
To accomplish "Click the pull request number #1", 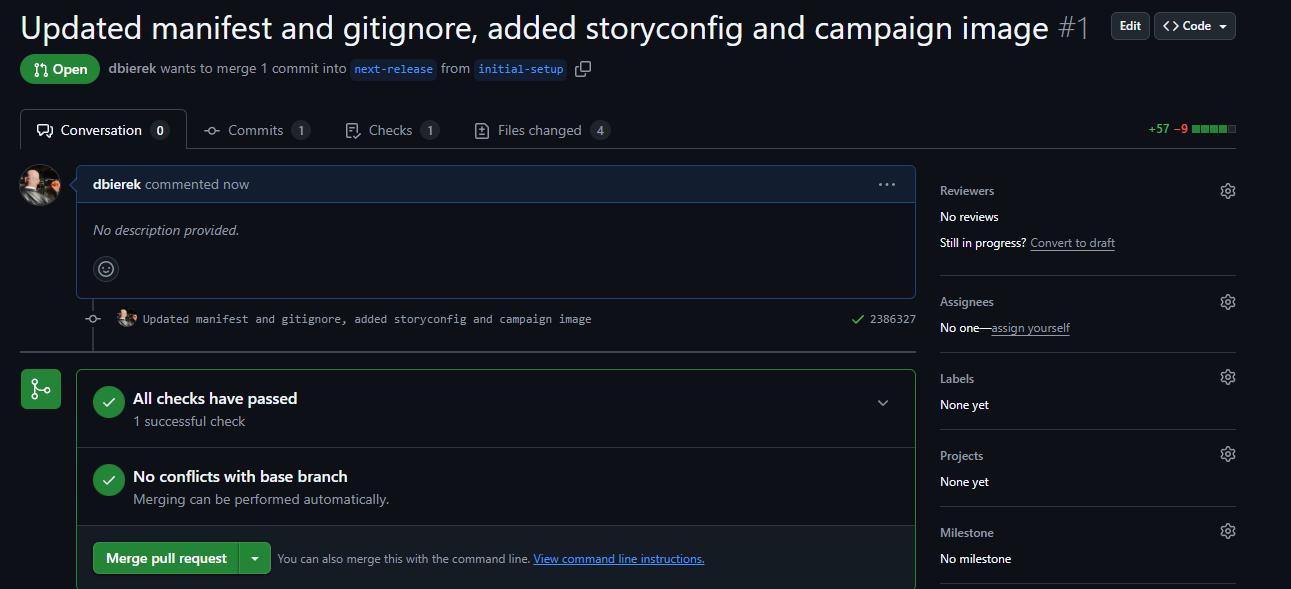I will tap(1073, 28).
